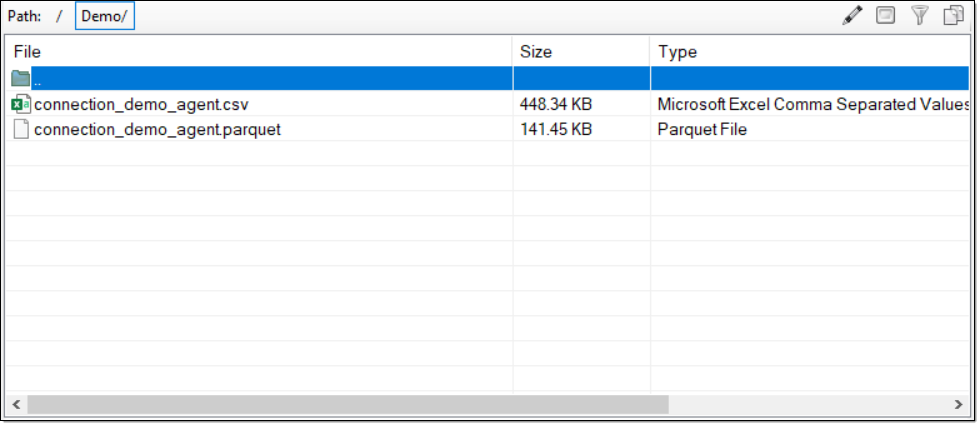Sort by the Type column header
The height and width of the screenshot is (426, 980).
click(677, 52)
